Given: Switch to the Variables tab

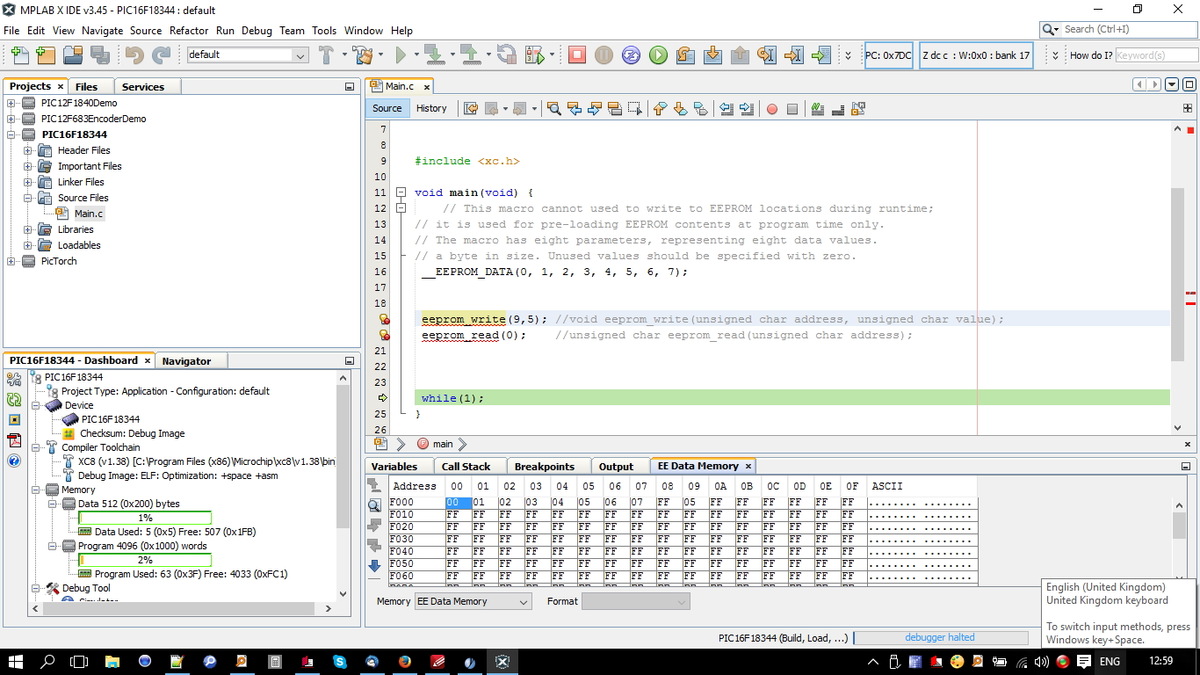Looking at the screenshot, I should 394,466.
